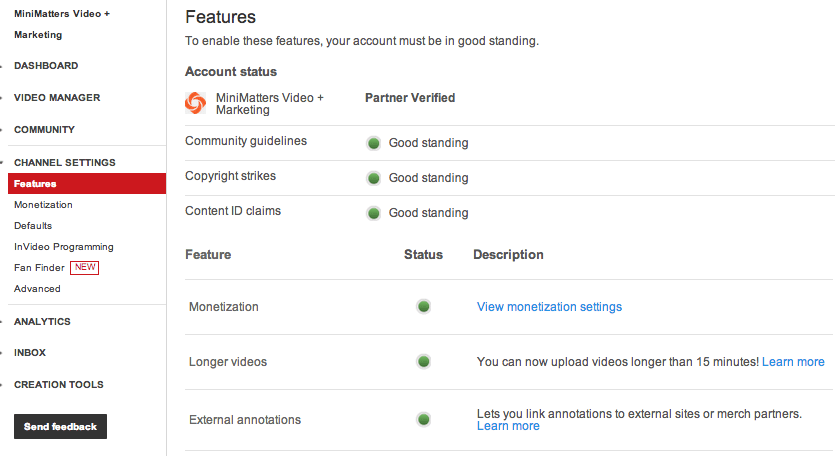835x456 pixels.
Task: Click the Community guidelines green status dot
Action: (374, 143)
